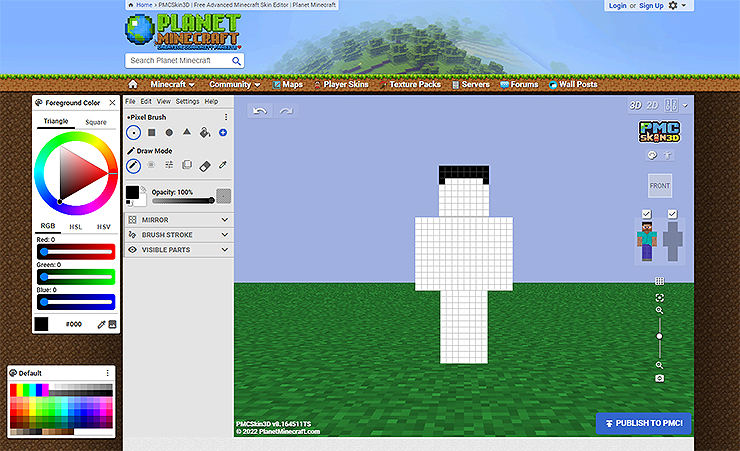Screen dimensions: 740x451
Task: Click the search magnifier icon
Action: coord(236,60)
